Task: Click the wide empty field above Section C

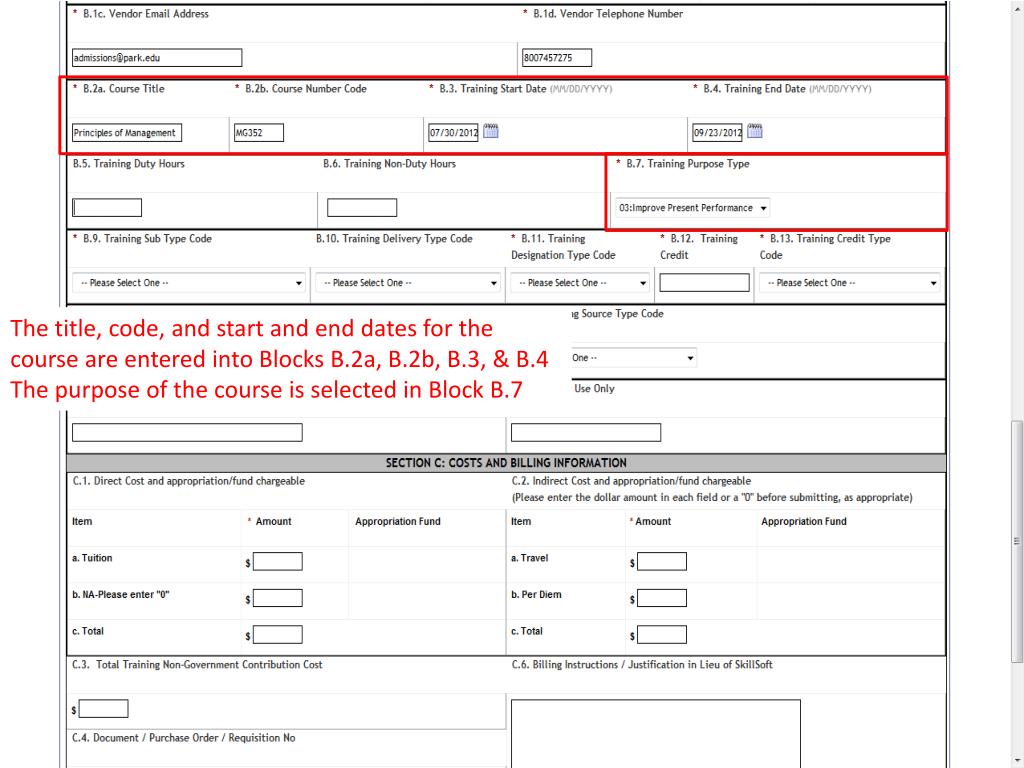Action: [x=187, y=432]
